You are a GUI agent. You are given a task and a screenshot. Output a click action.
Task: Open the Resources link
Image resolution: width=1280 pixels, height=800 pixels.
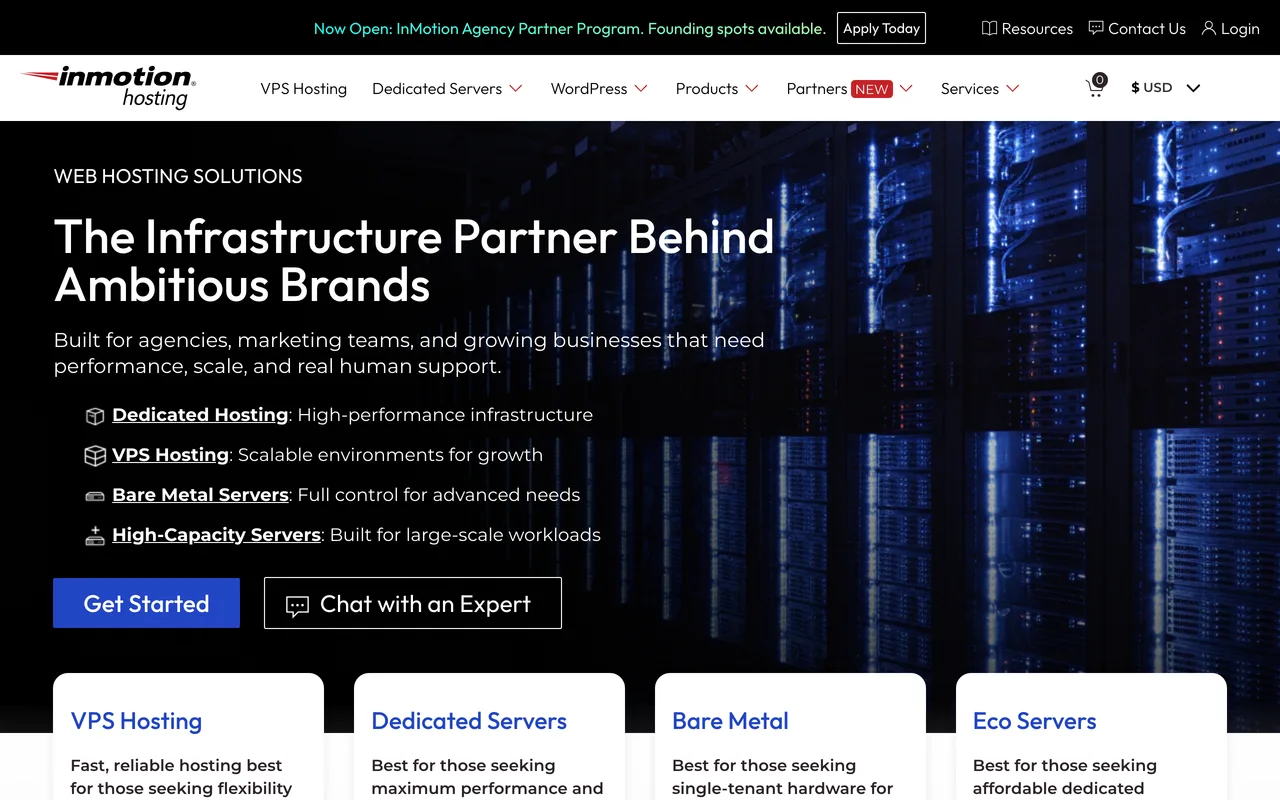(1037, 28)
